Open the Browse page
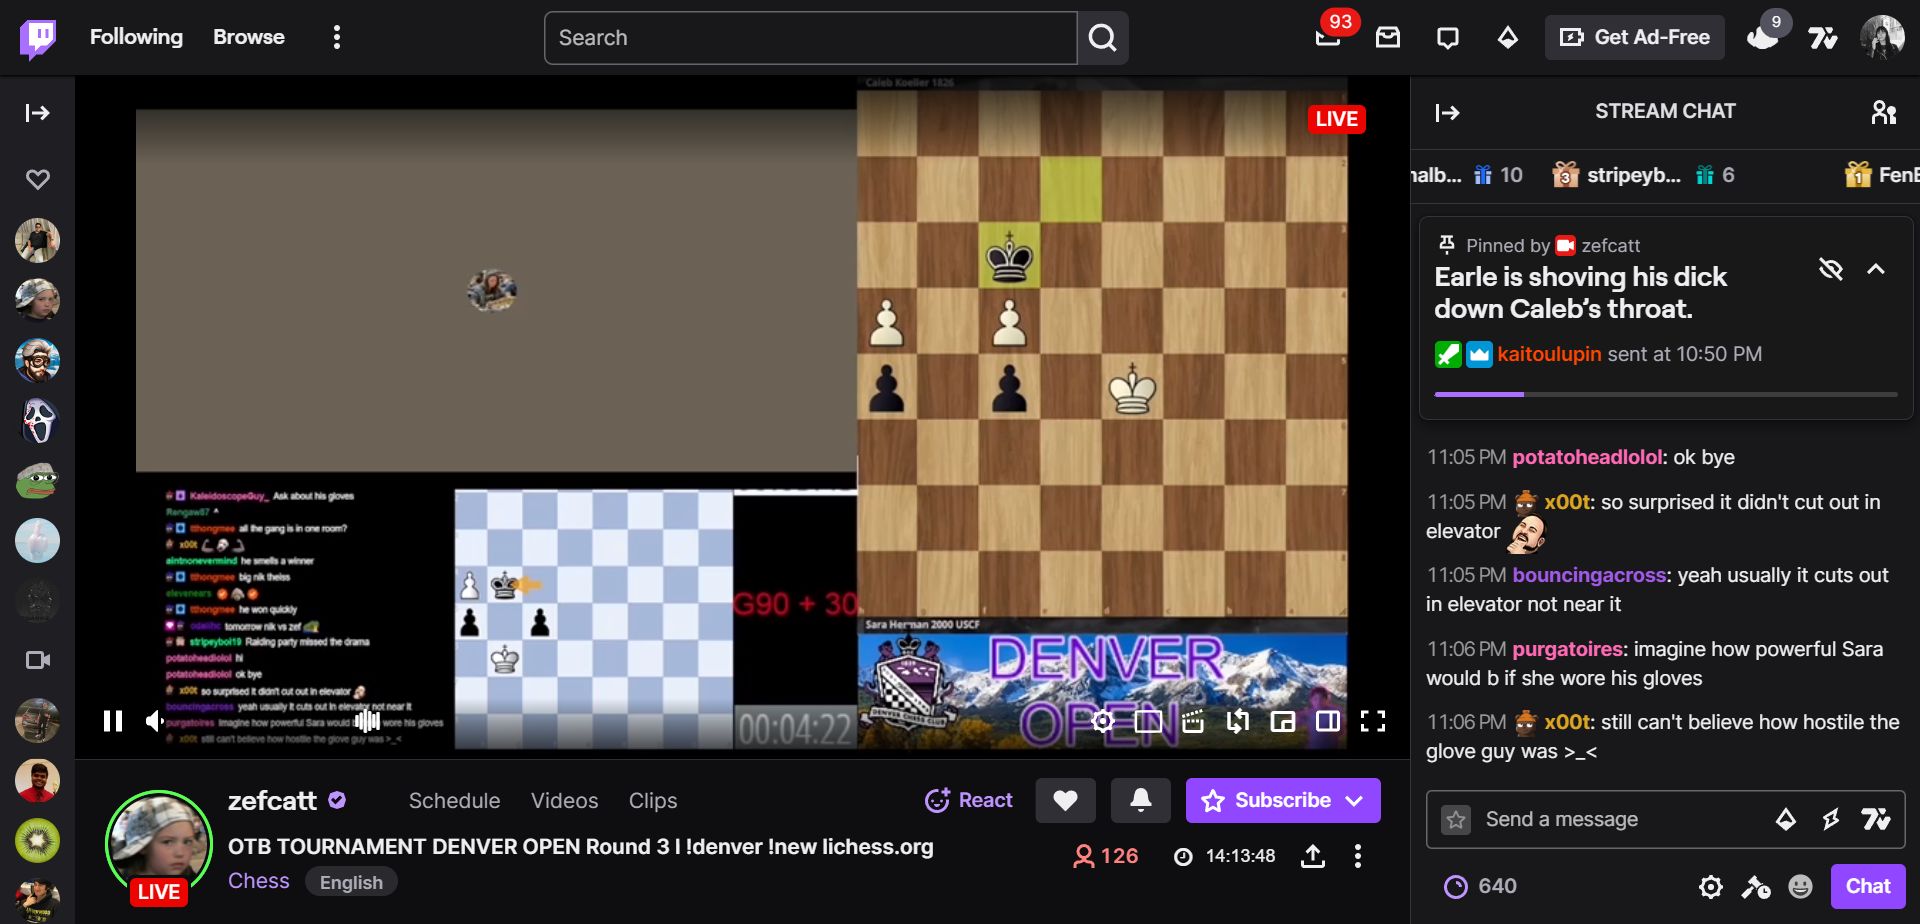The width and height of the screenshot is (1920, 924). click(248, 37)
